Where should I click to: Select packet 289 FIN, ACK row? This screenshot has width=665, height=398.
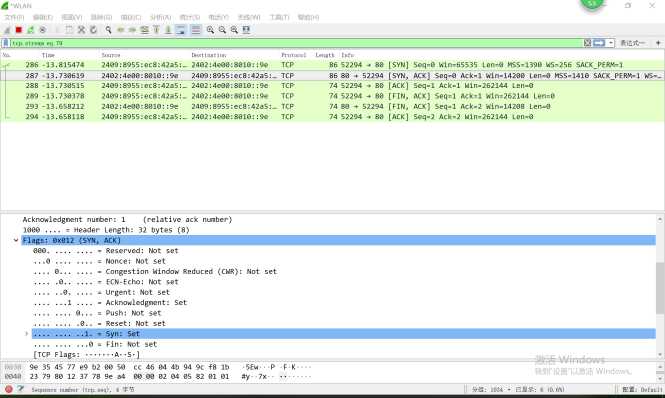coord(332,96)
